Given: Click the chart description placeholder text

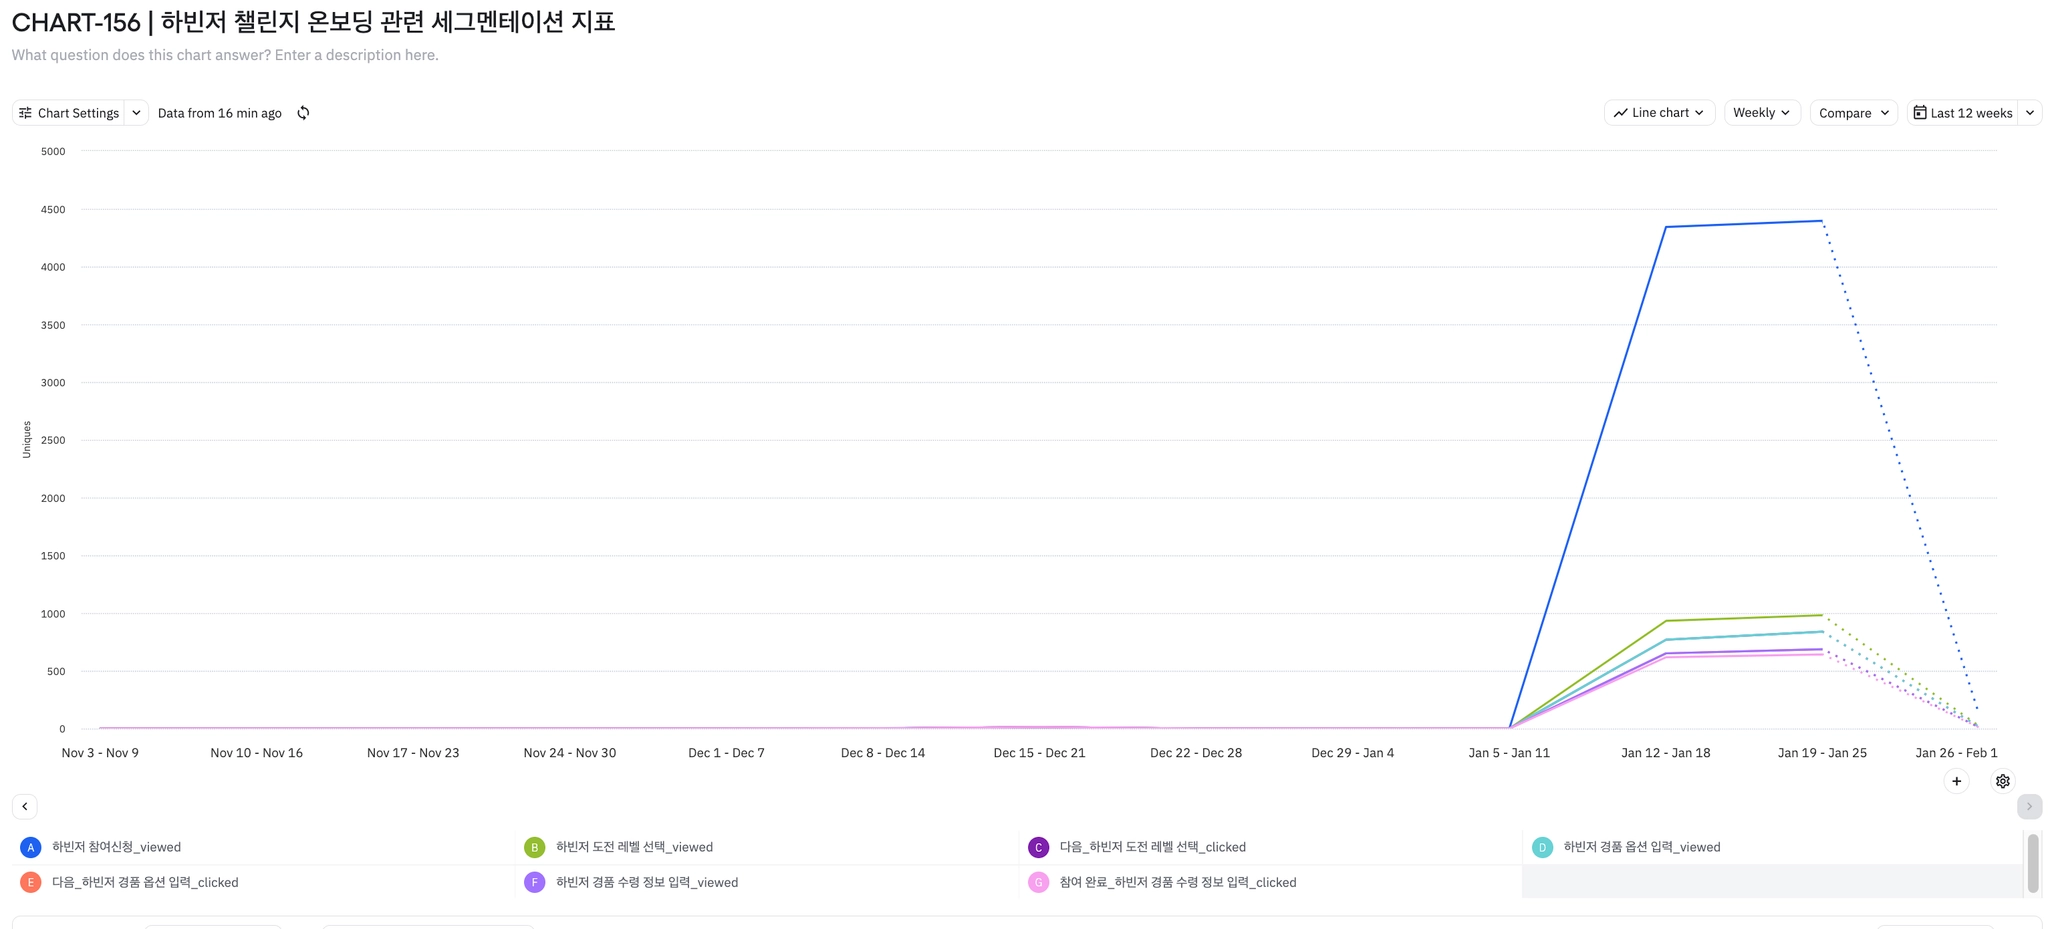Looking at the screenshot, I should point(225,55).
